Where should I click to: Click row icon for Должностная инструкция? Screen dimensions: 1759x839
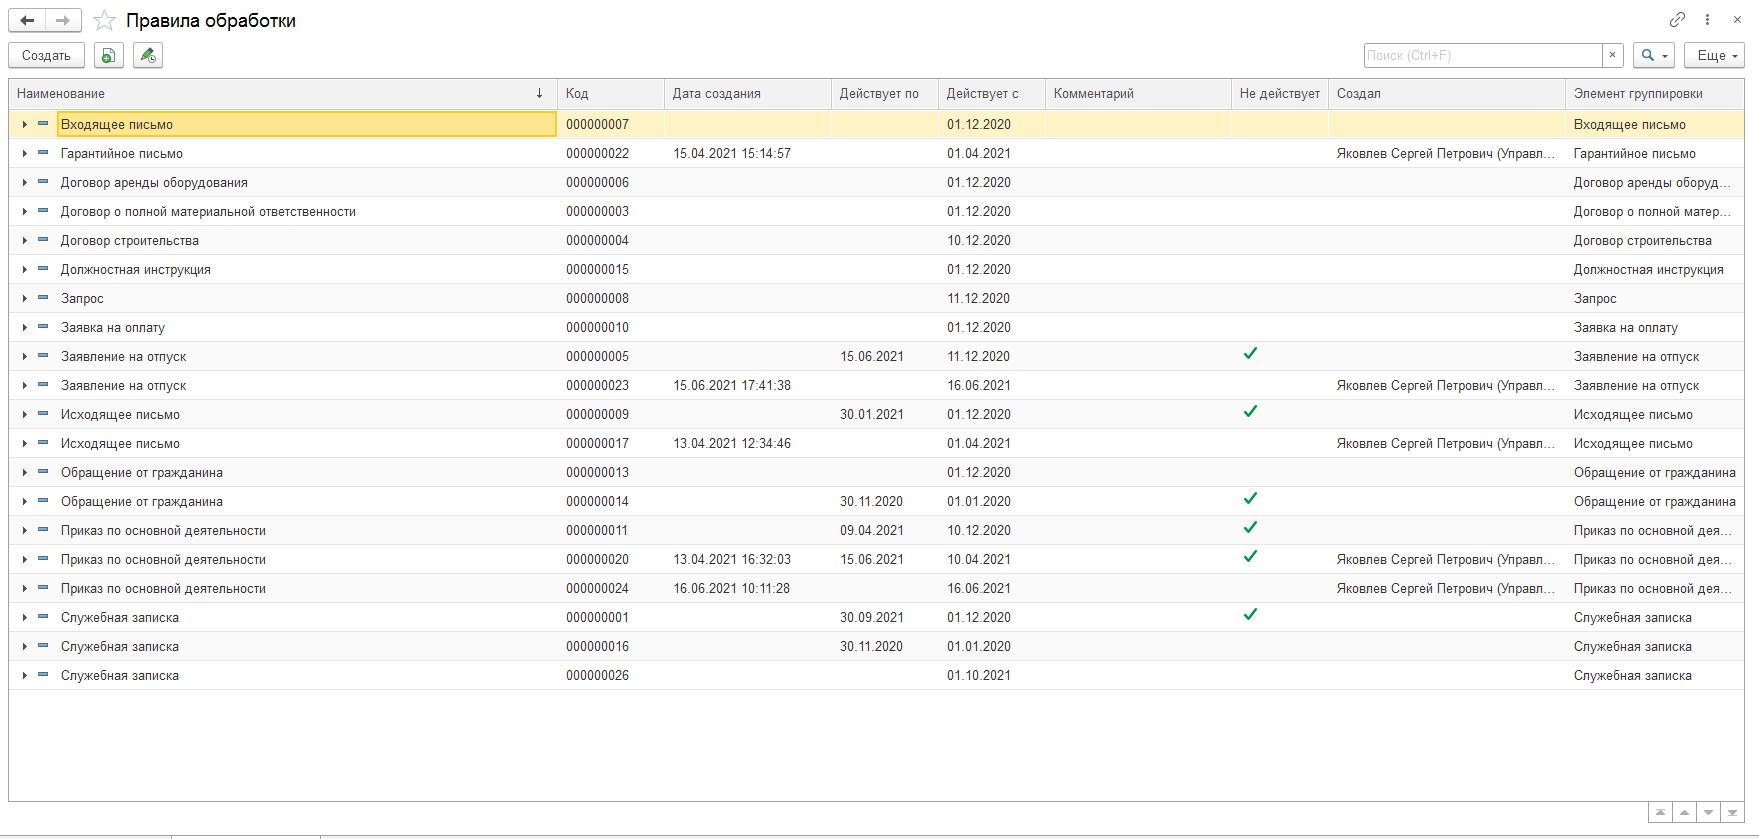43,269
